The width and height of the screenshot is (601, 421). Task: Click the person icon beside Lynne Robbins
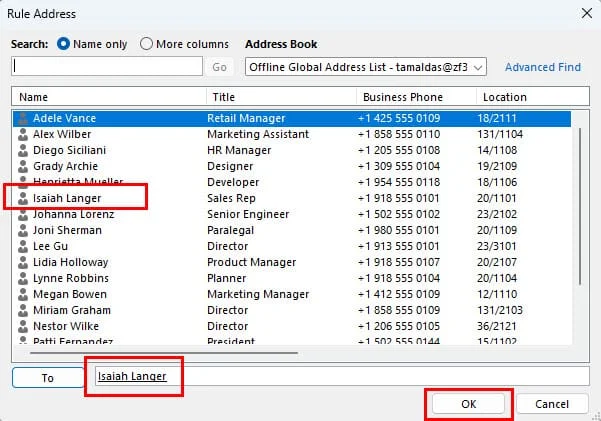(23, 278)
